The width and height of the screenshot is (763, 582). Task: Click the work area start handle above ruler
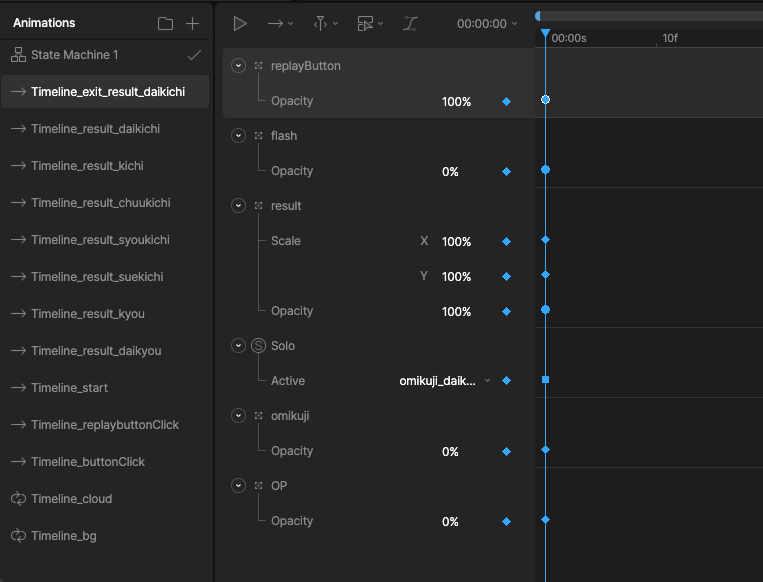(538, 16)
